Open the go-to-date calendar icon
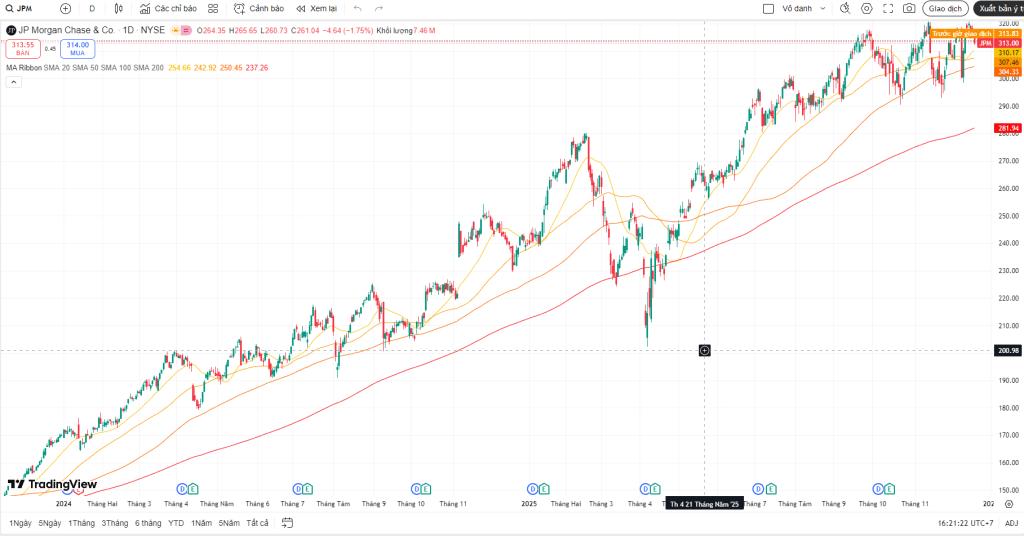Viewport: 1024px width, 536px height. 286,523
